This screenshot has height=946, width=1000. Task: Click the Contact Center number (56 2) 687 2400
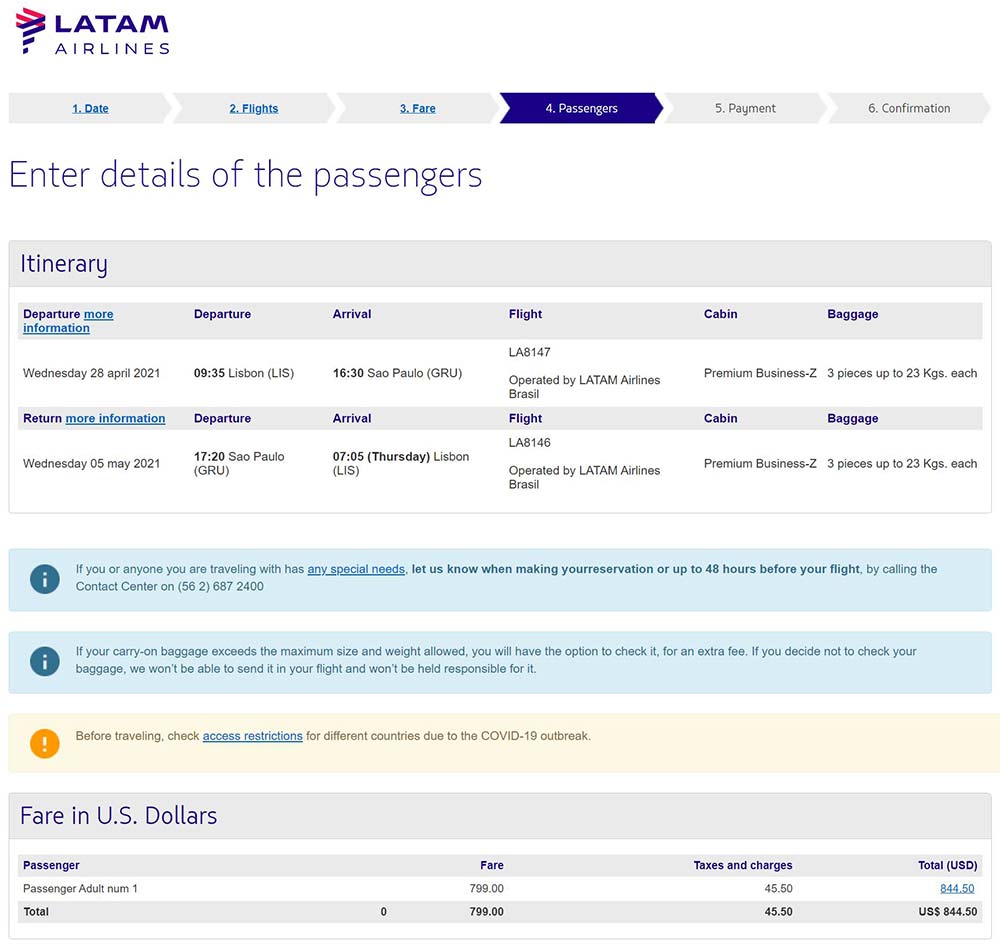[x=220, y=586]
